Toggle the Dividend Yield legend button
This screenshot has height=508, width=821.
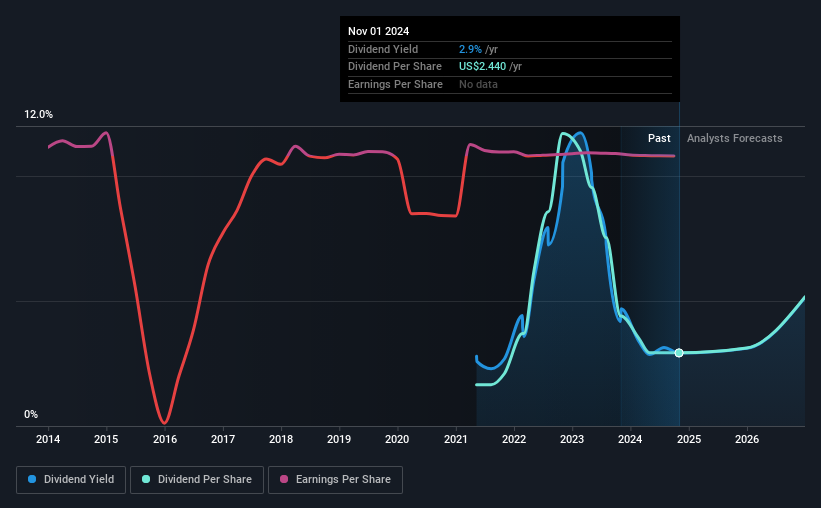coord(71,480)
